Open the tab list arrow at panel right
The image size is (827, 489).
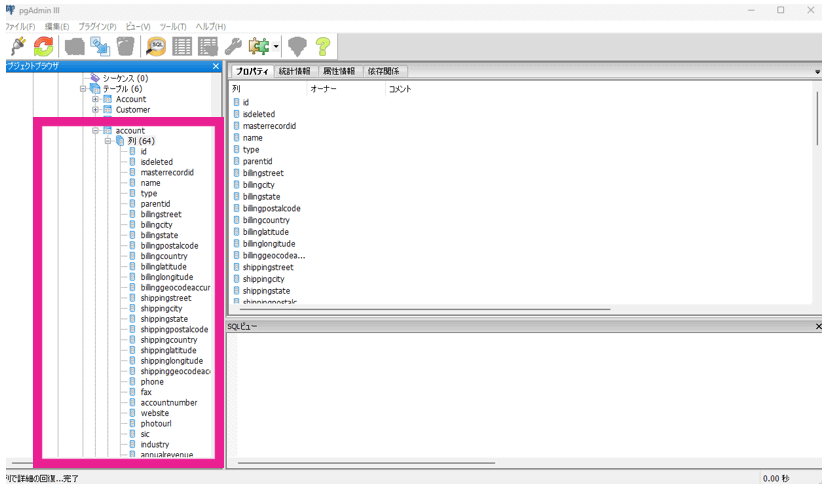click(x=818, y=72)
